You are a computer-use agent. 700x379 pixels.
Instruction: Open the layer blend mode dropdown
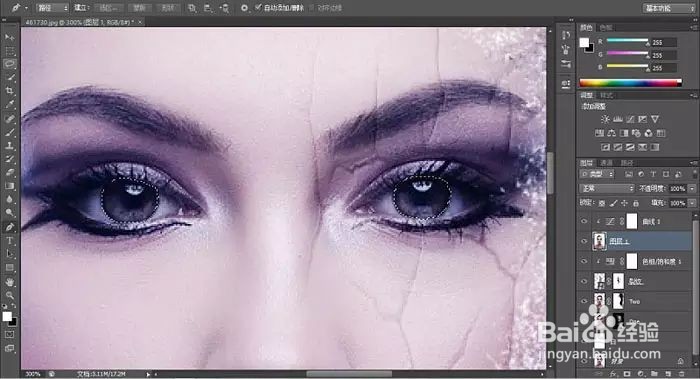pos(607,189)
